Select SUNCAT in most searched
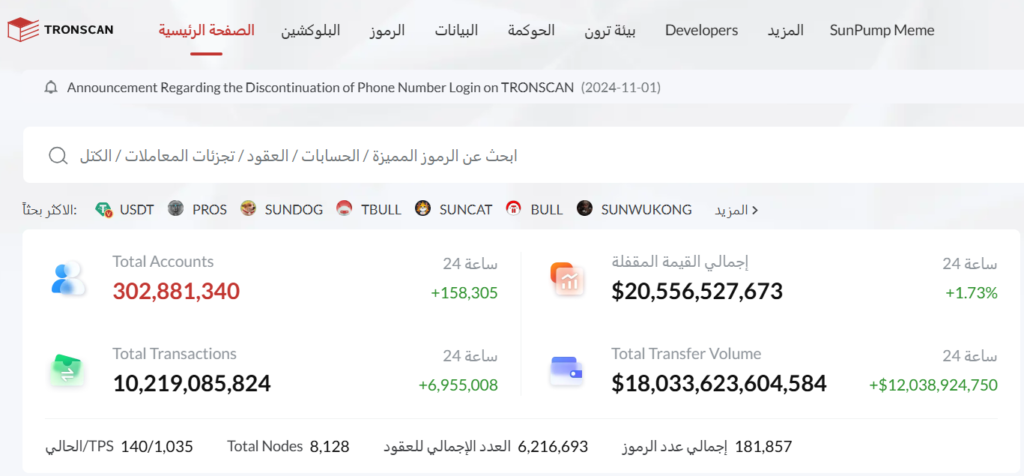1024x476 pixels. pyautogui.click(x=466, y=210)
